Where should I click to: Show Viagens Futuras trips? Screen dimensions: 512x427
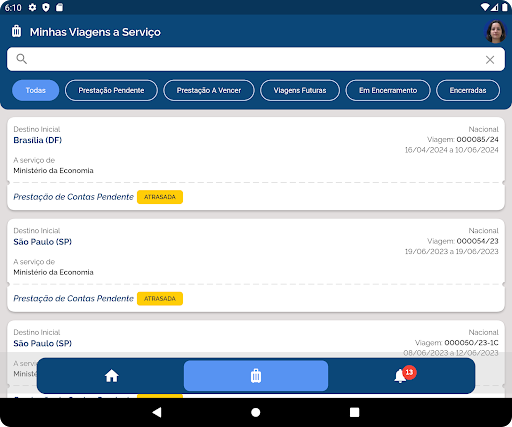pyautogui.click(x=300, y=90)
